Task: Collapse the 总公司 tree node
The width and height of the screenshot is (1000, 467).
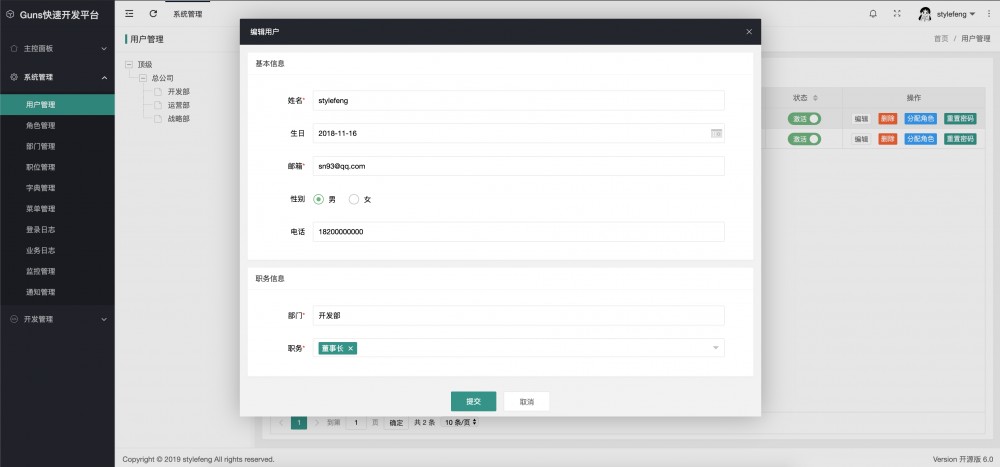Action: (x=143, y=78)
